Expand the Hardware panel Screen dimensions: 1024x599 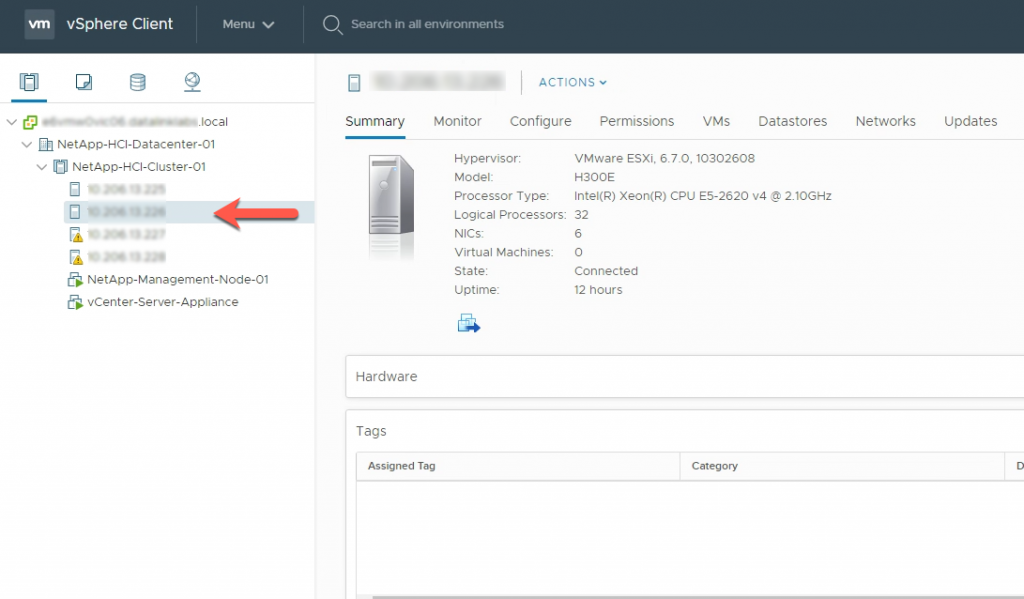pyautogui.click(x=684, y=376)
